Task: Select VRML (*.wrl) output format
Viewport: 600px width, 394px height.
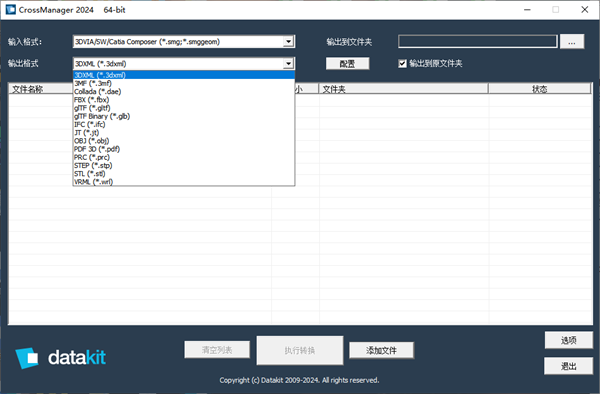Action: [x=184, y=182]
